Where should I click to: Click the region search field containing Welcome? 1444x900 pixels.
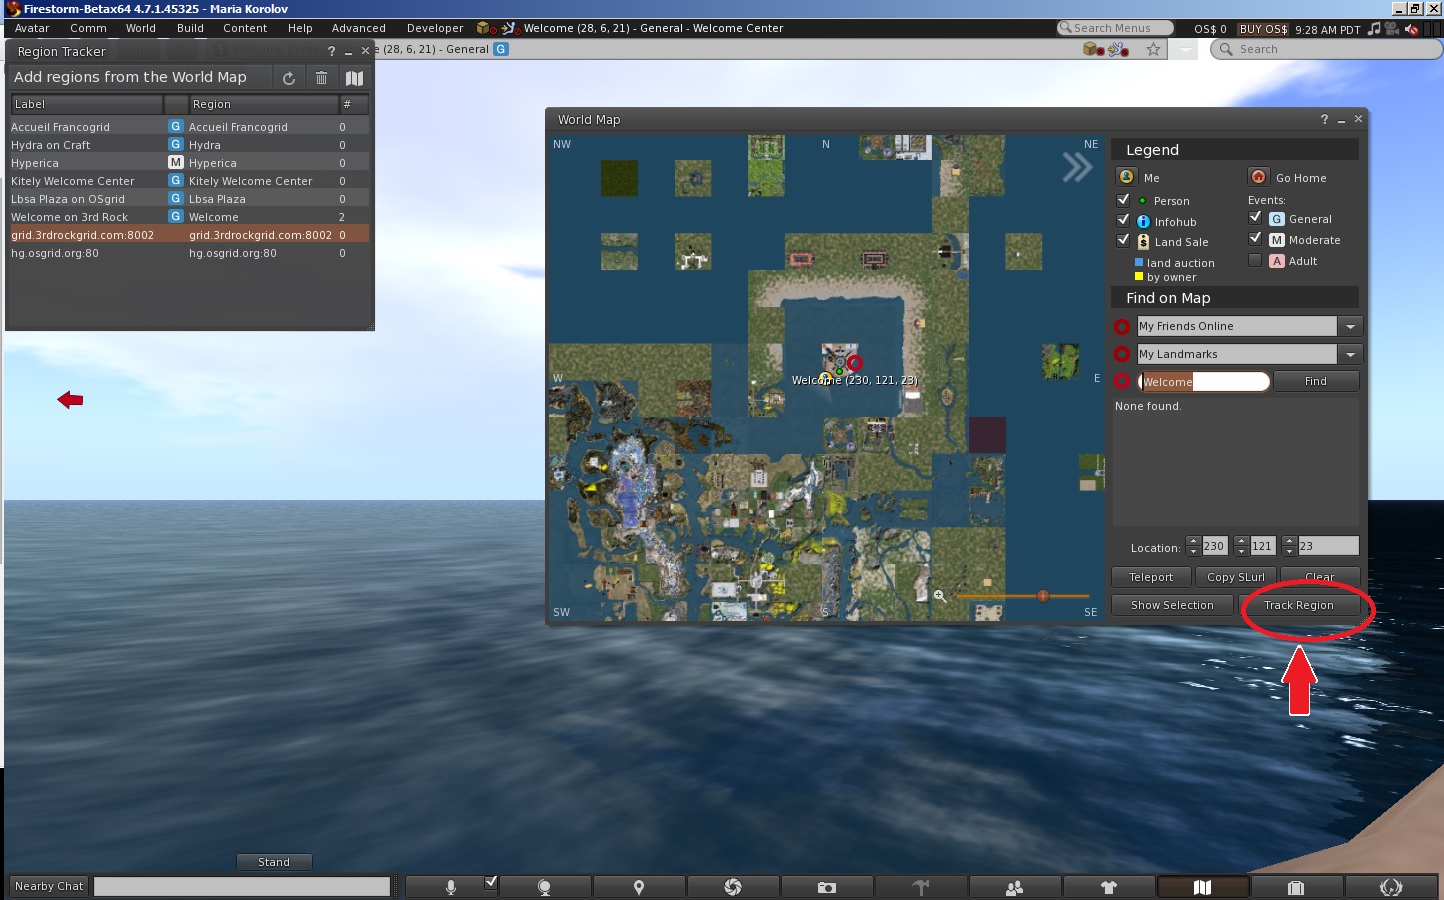click(x=1204, y=382)
